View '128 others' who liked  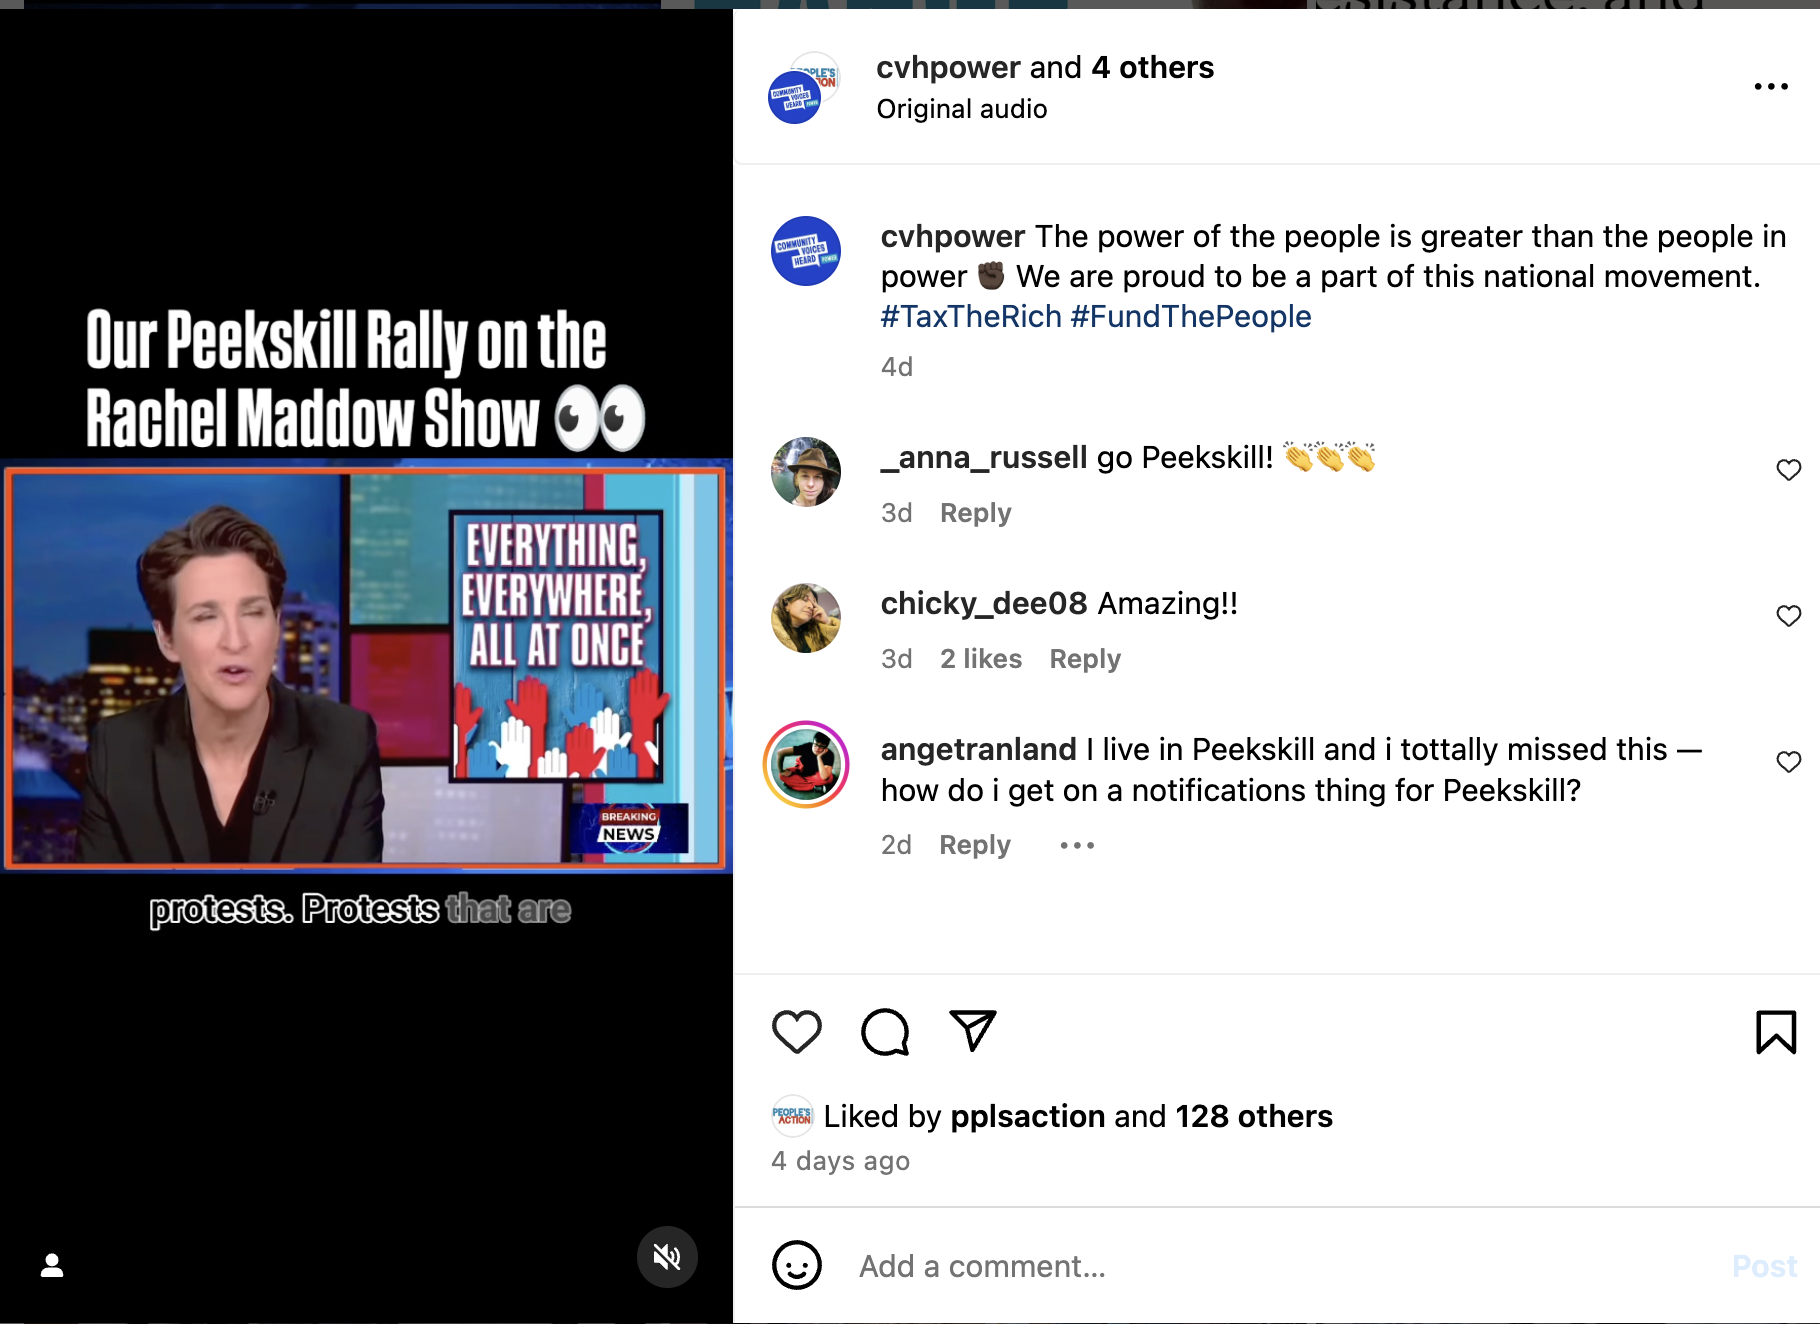1254,1116
